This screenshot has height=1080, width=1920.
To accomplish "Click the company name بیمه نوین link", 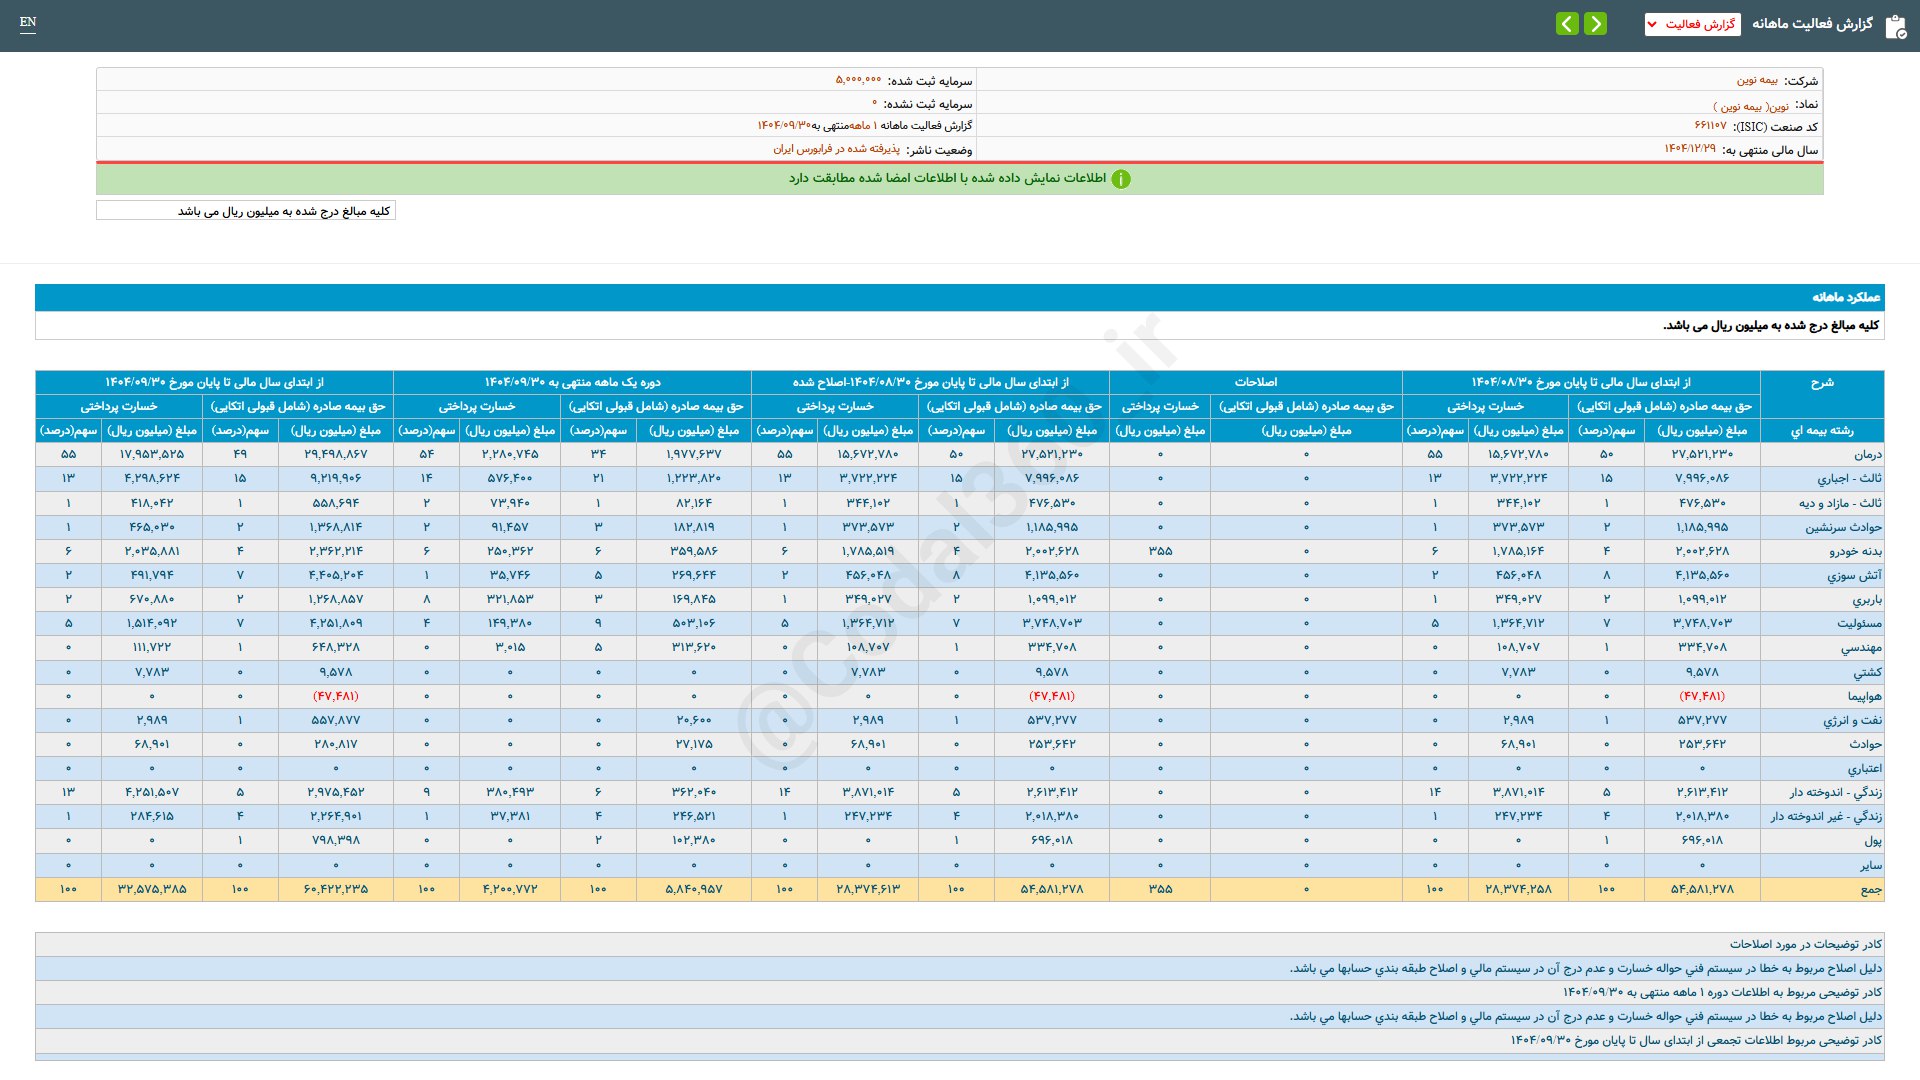I will [x=1756, y=80].
